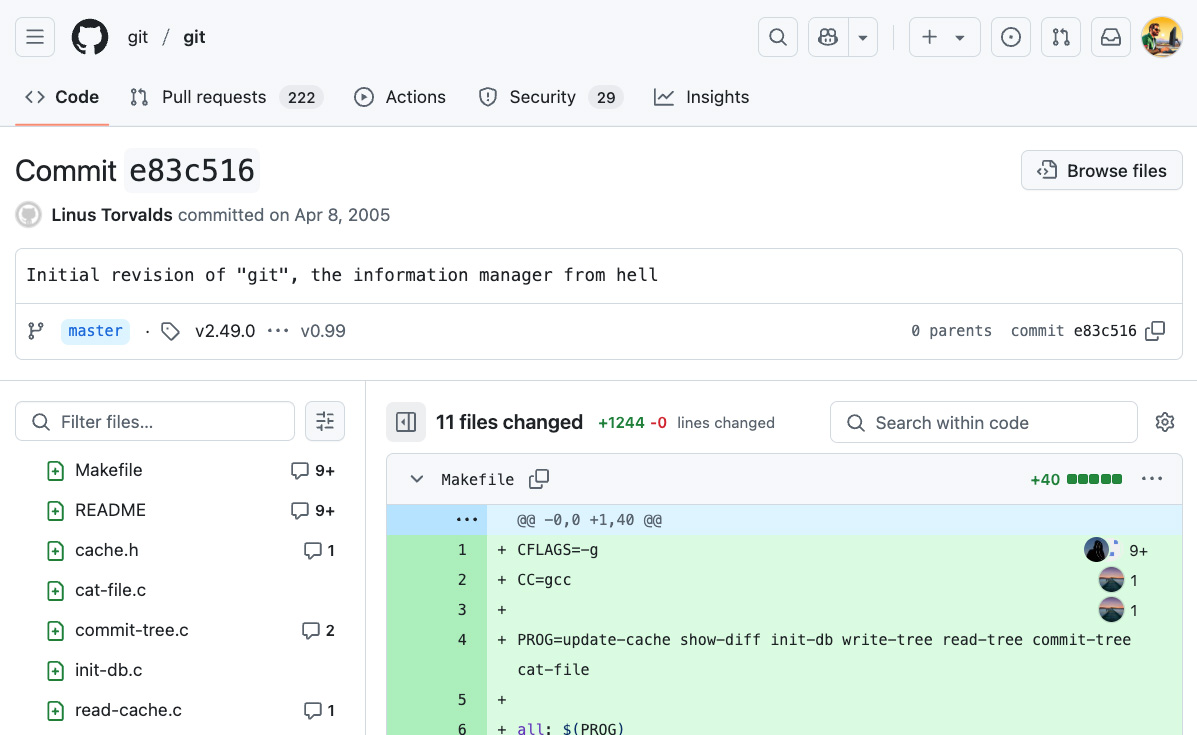Open user profile avatar menu
1197x735 pixels.
(1161, 37)
